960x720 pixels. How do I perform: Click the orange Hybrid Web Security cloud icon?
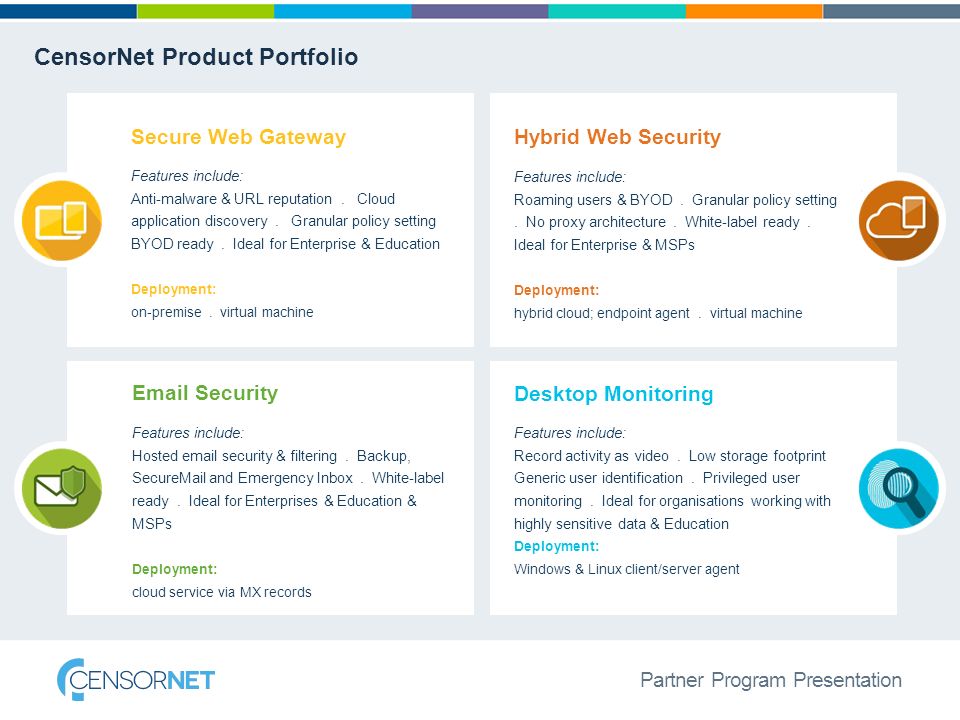(x=898, y=220)
